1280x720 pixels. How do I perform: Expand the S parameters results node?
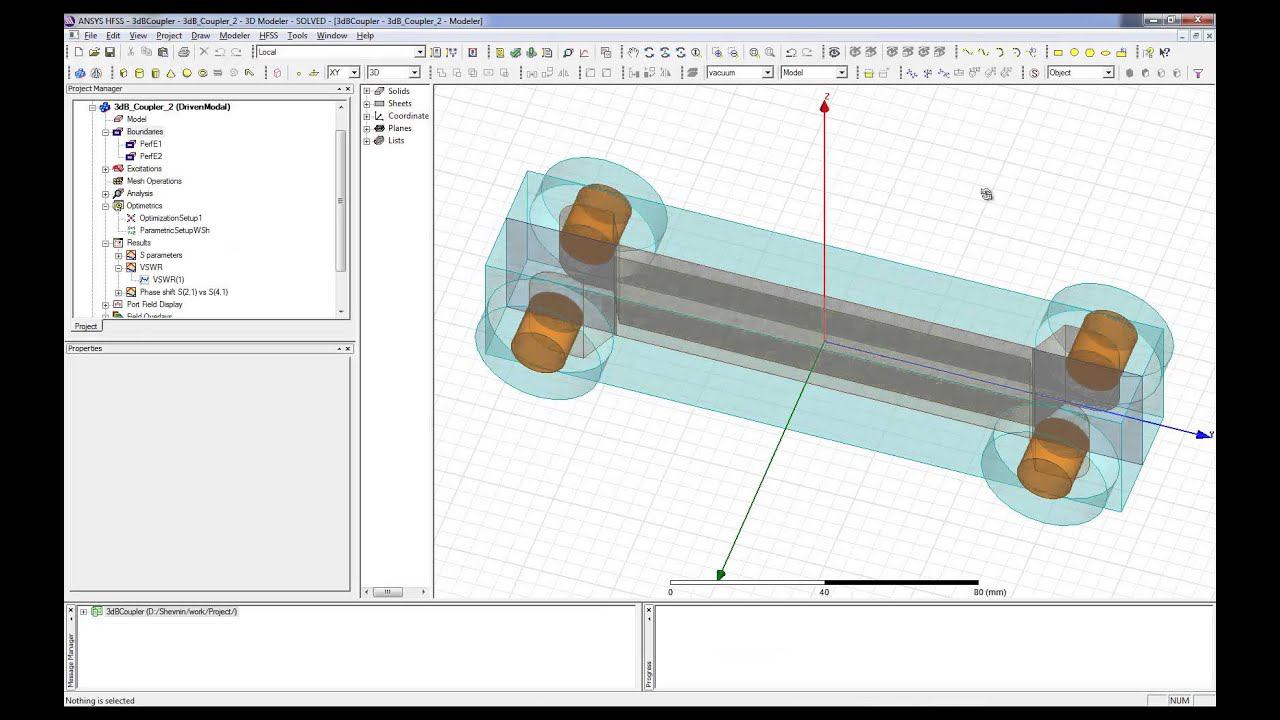118,255
